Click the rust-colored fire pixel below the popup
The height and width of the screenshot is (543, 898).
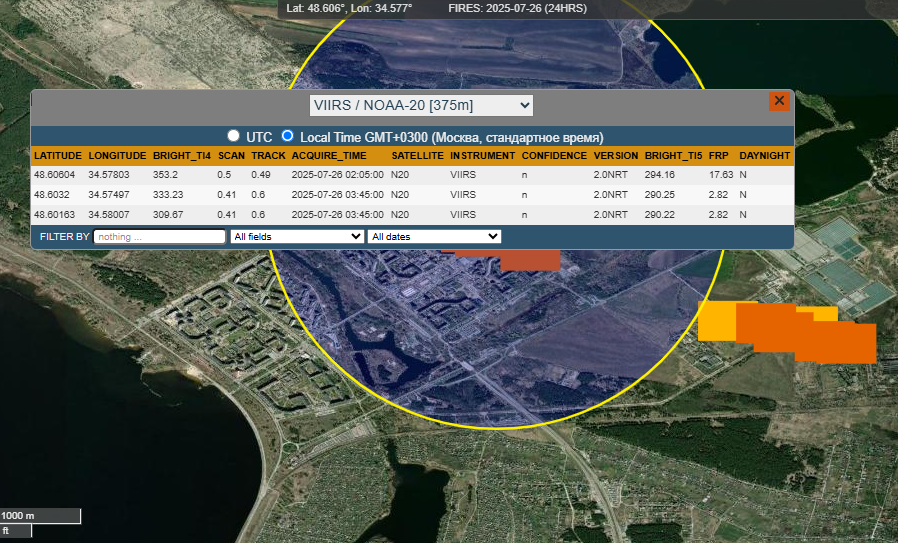[530, 259]
